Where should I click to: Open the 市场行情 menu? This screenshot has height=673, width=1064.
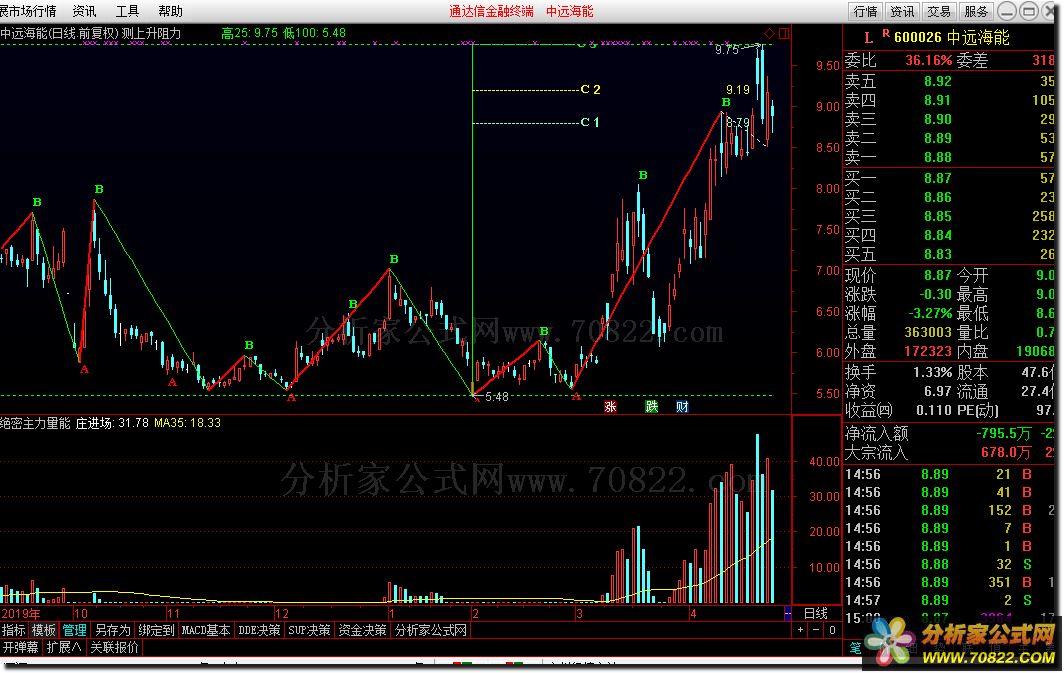click(x=28, y=12)
